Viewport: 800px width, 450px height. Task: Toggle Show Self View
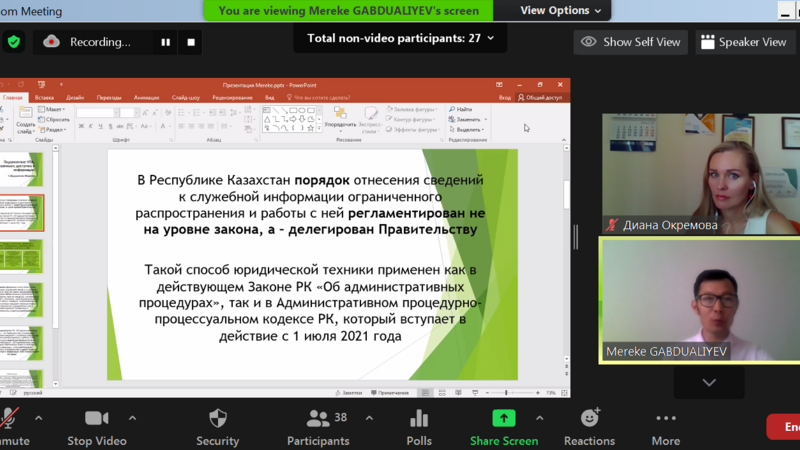[631, 42]
